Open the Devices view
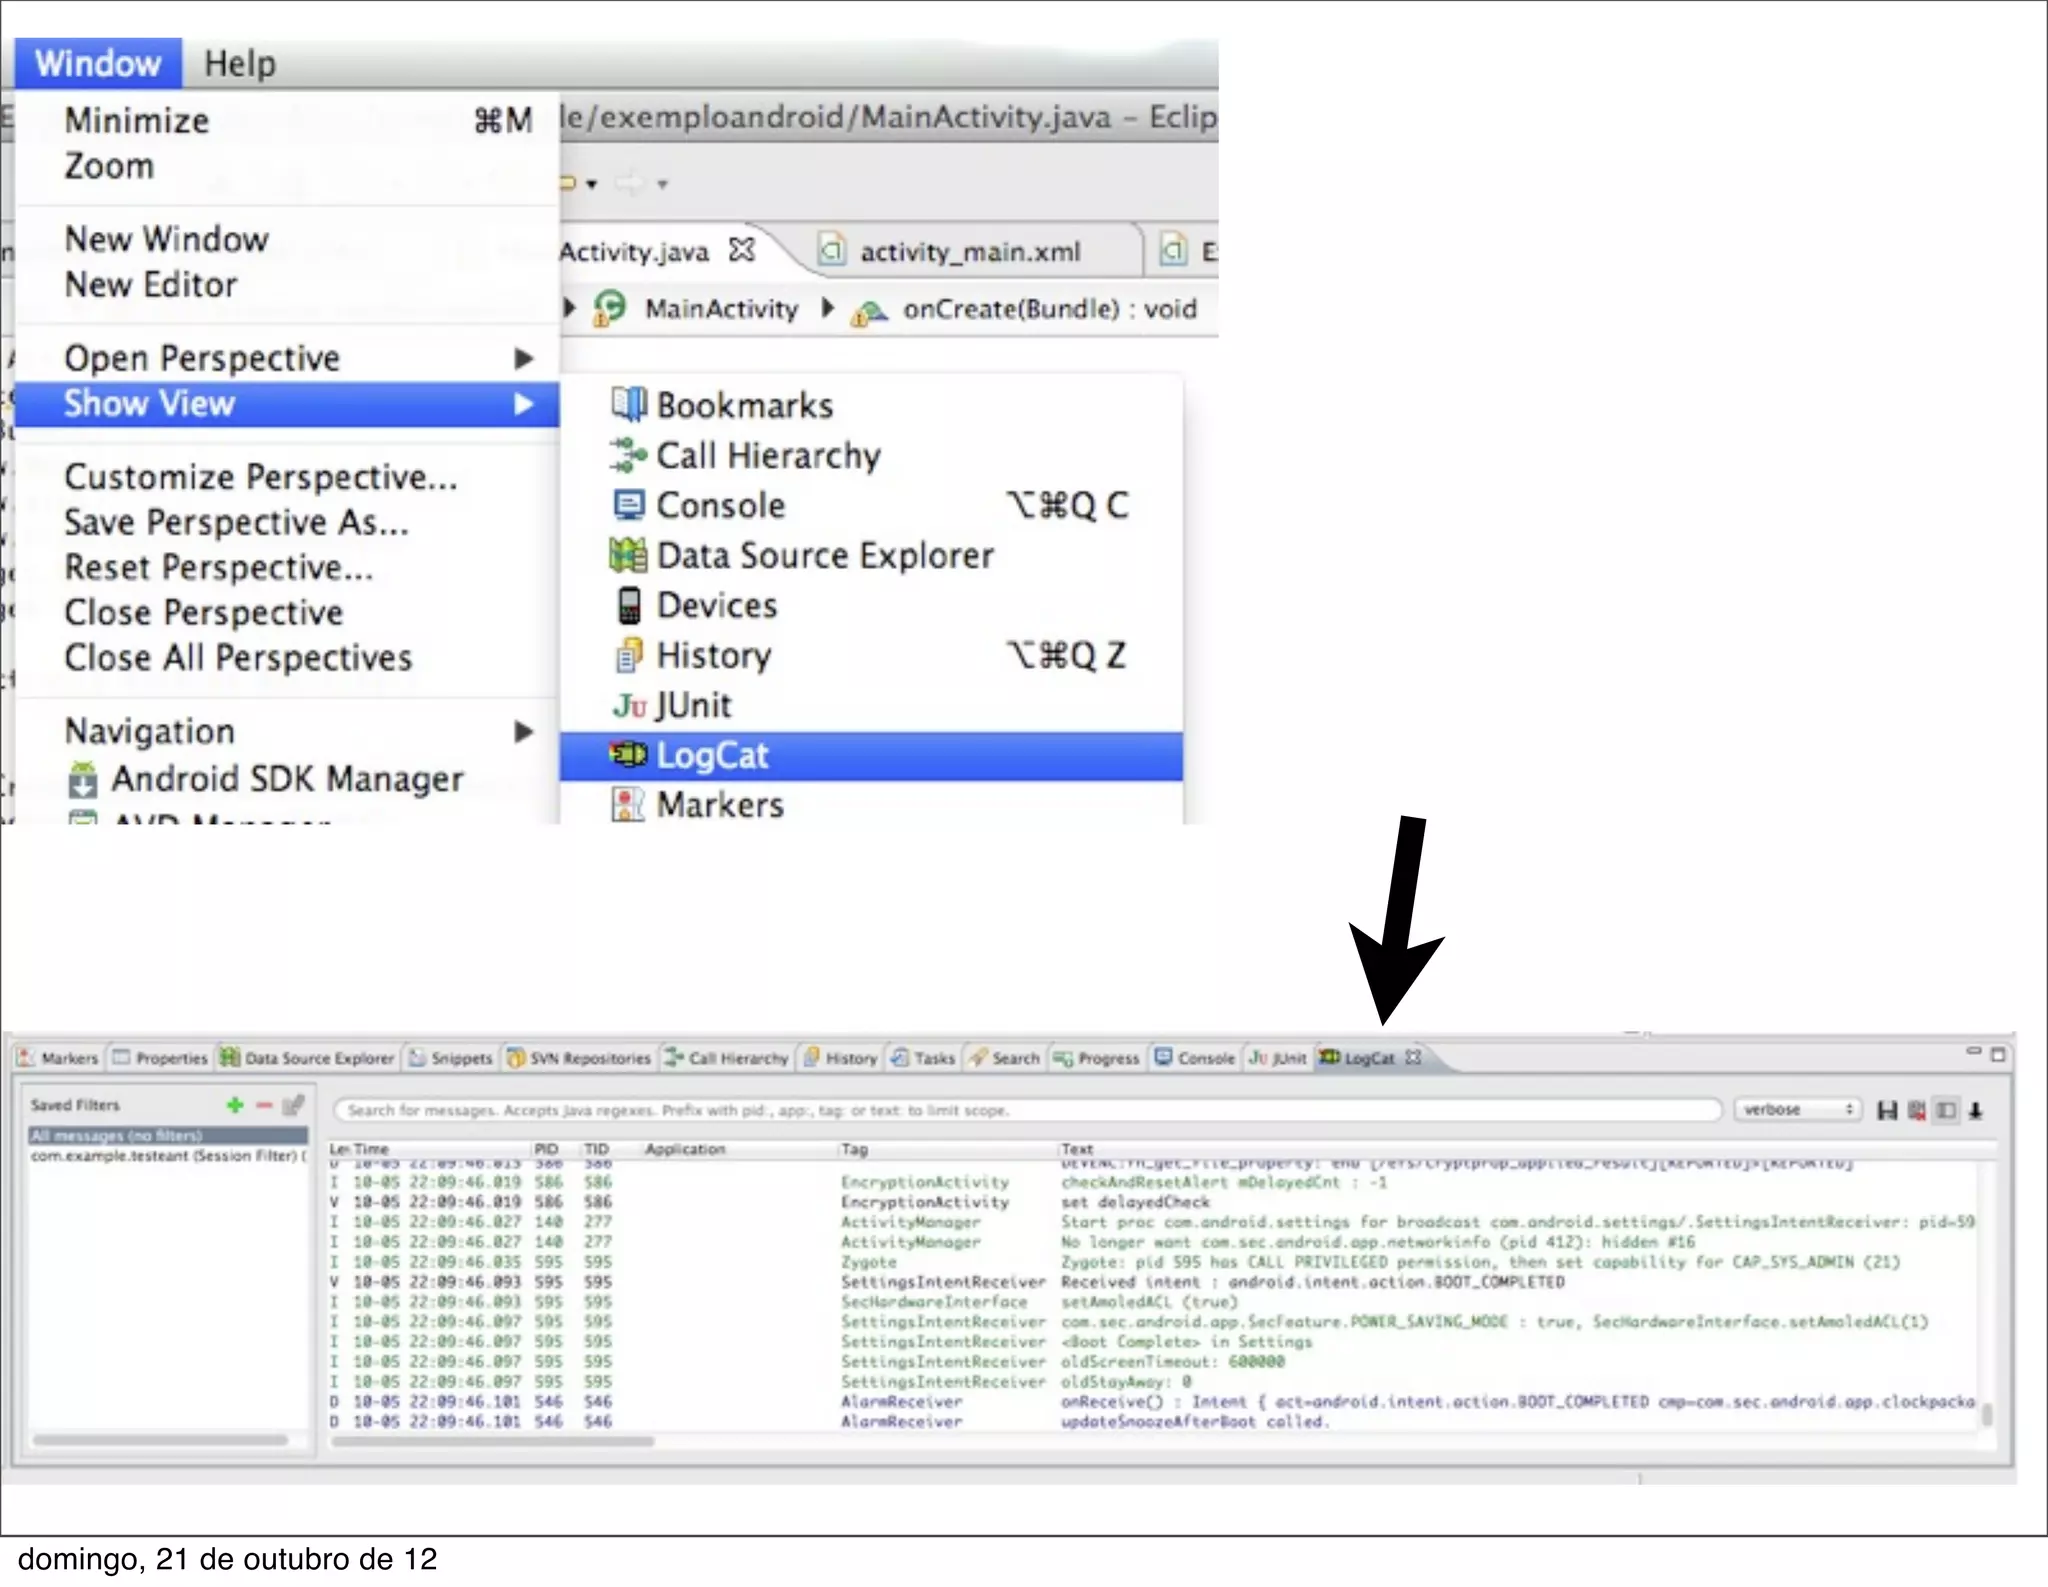This screenshot has height=1587, width=2048. coord(716,606)
